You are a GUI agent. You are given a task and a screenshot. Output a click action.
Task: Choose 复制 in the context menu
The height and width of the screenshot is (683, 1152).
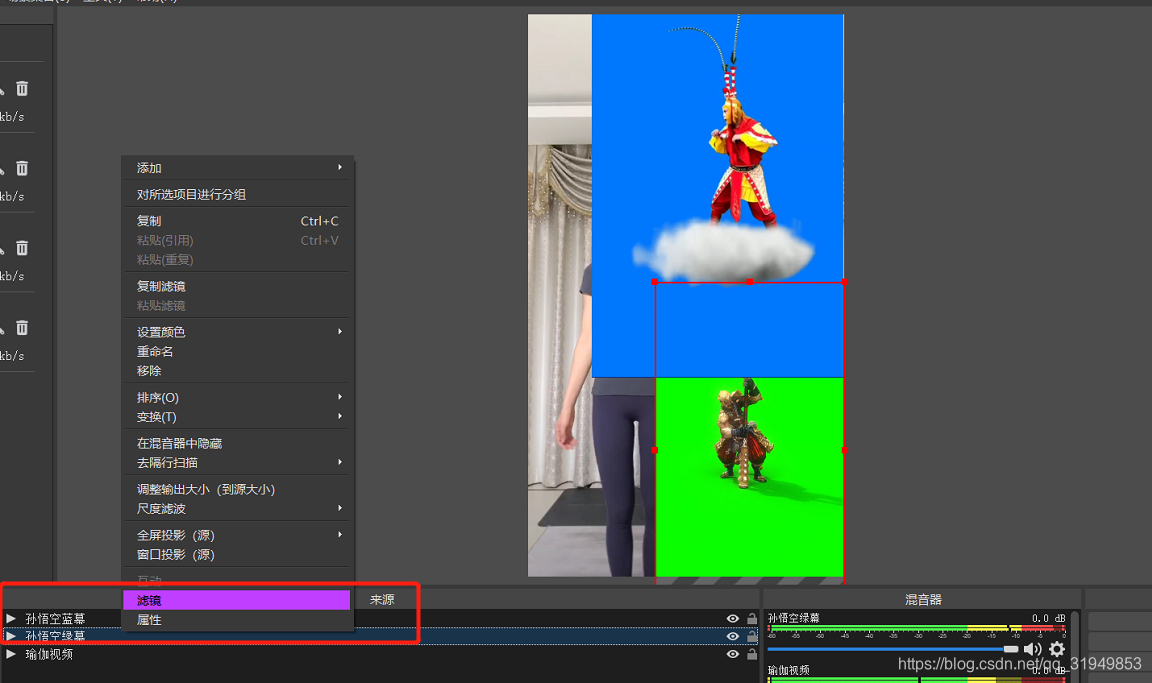pyautogui.click(x=237, y=220)
